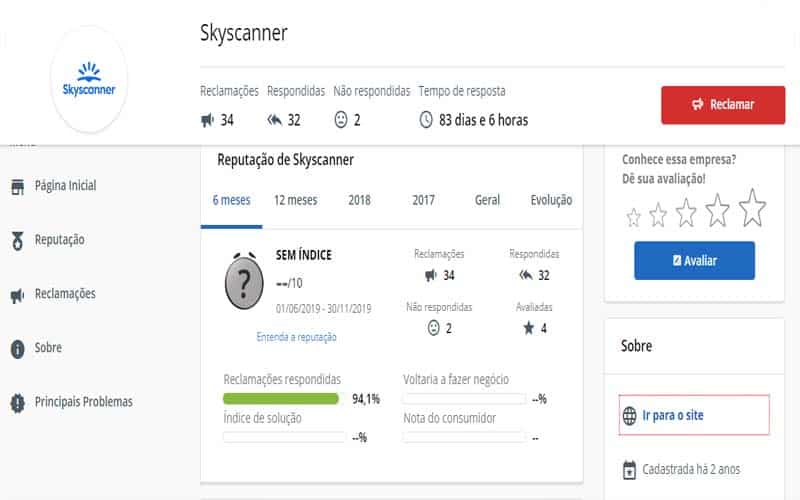Click the date range 01/06/2019 - 30/11/2019
The width and height of the screenshot is (800, 500).
point(323,309)
